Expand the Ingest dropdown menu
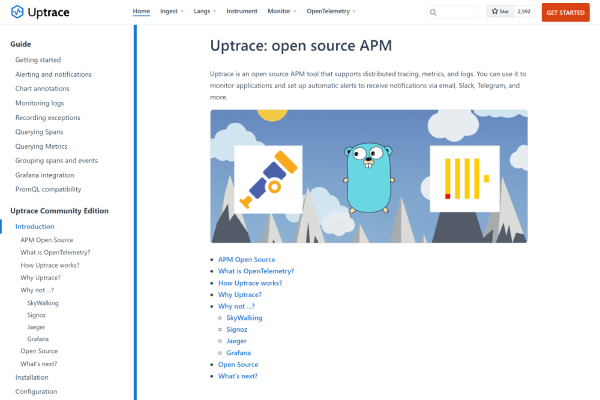The width and height of the screenshot is (600, 400). 172,11
